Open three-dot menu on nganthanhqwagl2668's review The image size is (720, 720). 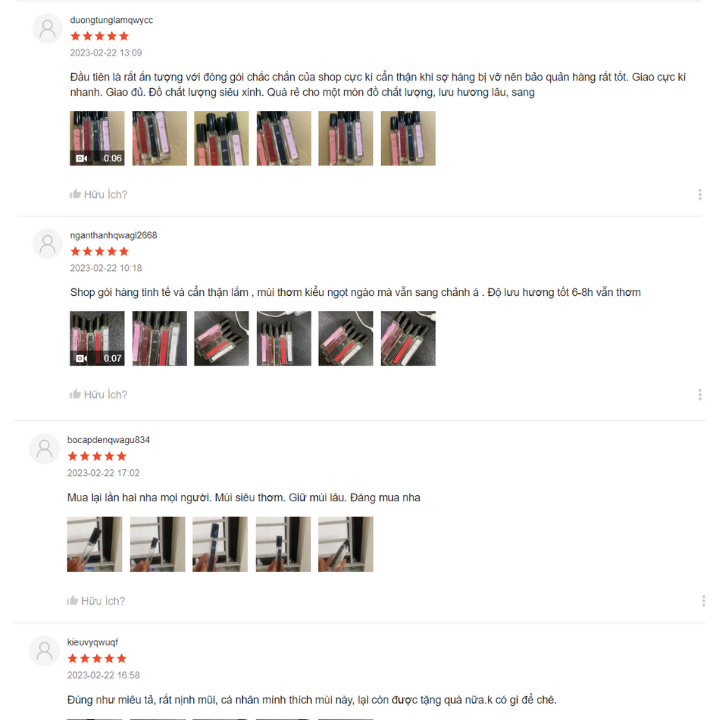(700, 394)
